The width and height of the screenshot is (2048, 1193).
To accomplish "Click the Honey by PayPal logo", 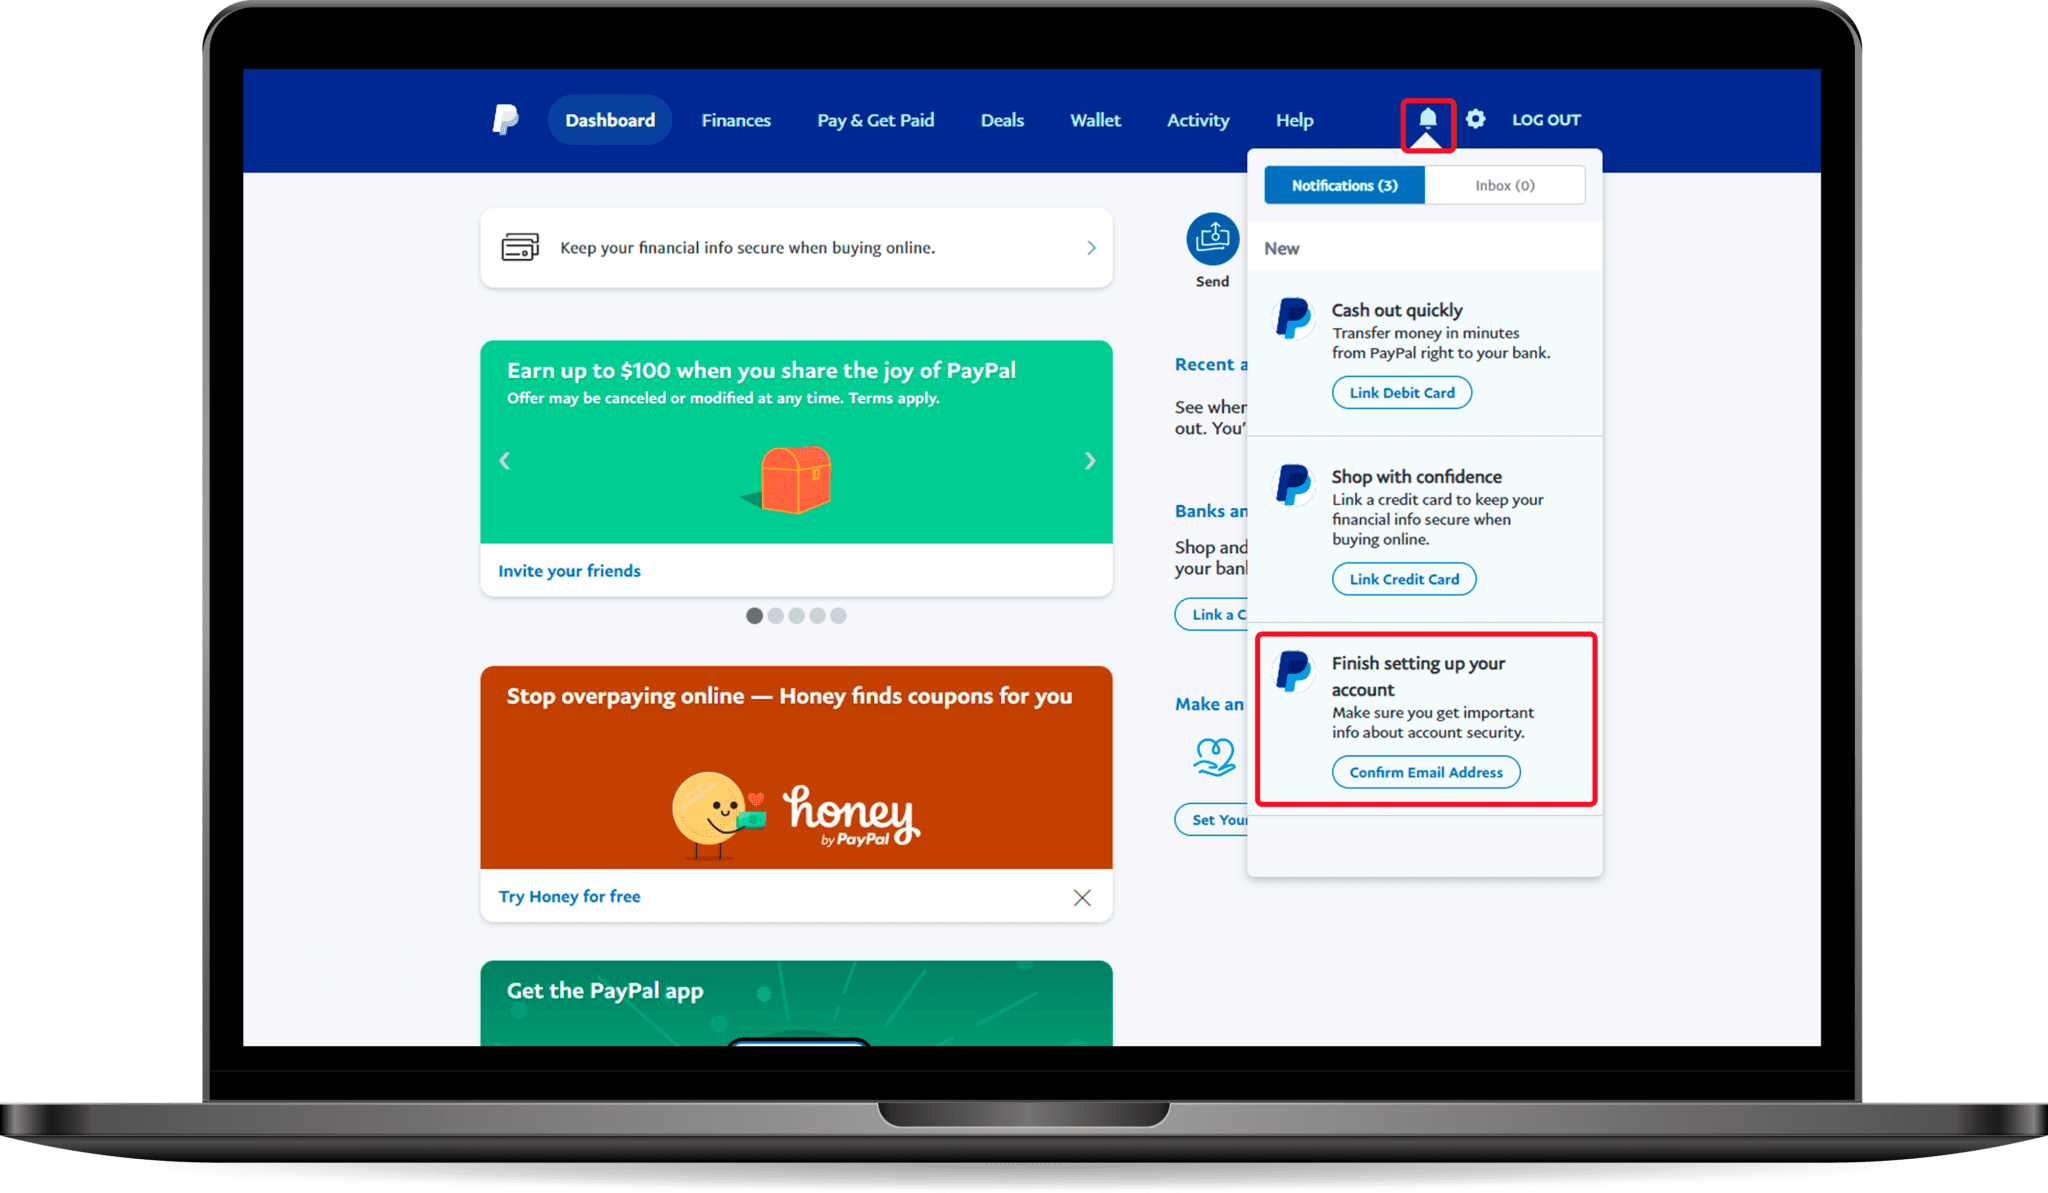I will tap(852, 815).
